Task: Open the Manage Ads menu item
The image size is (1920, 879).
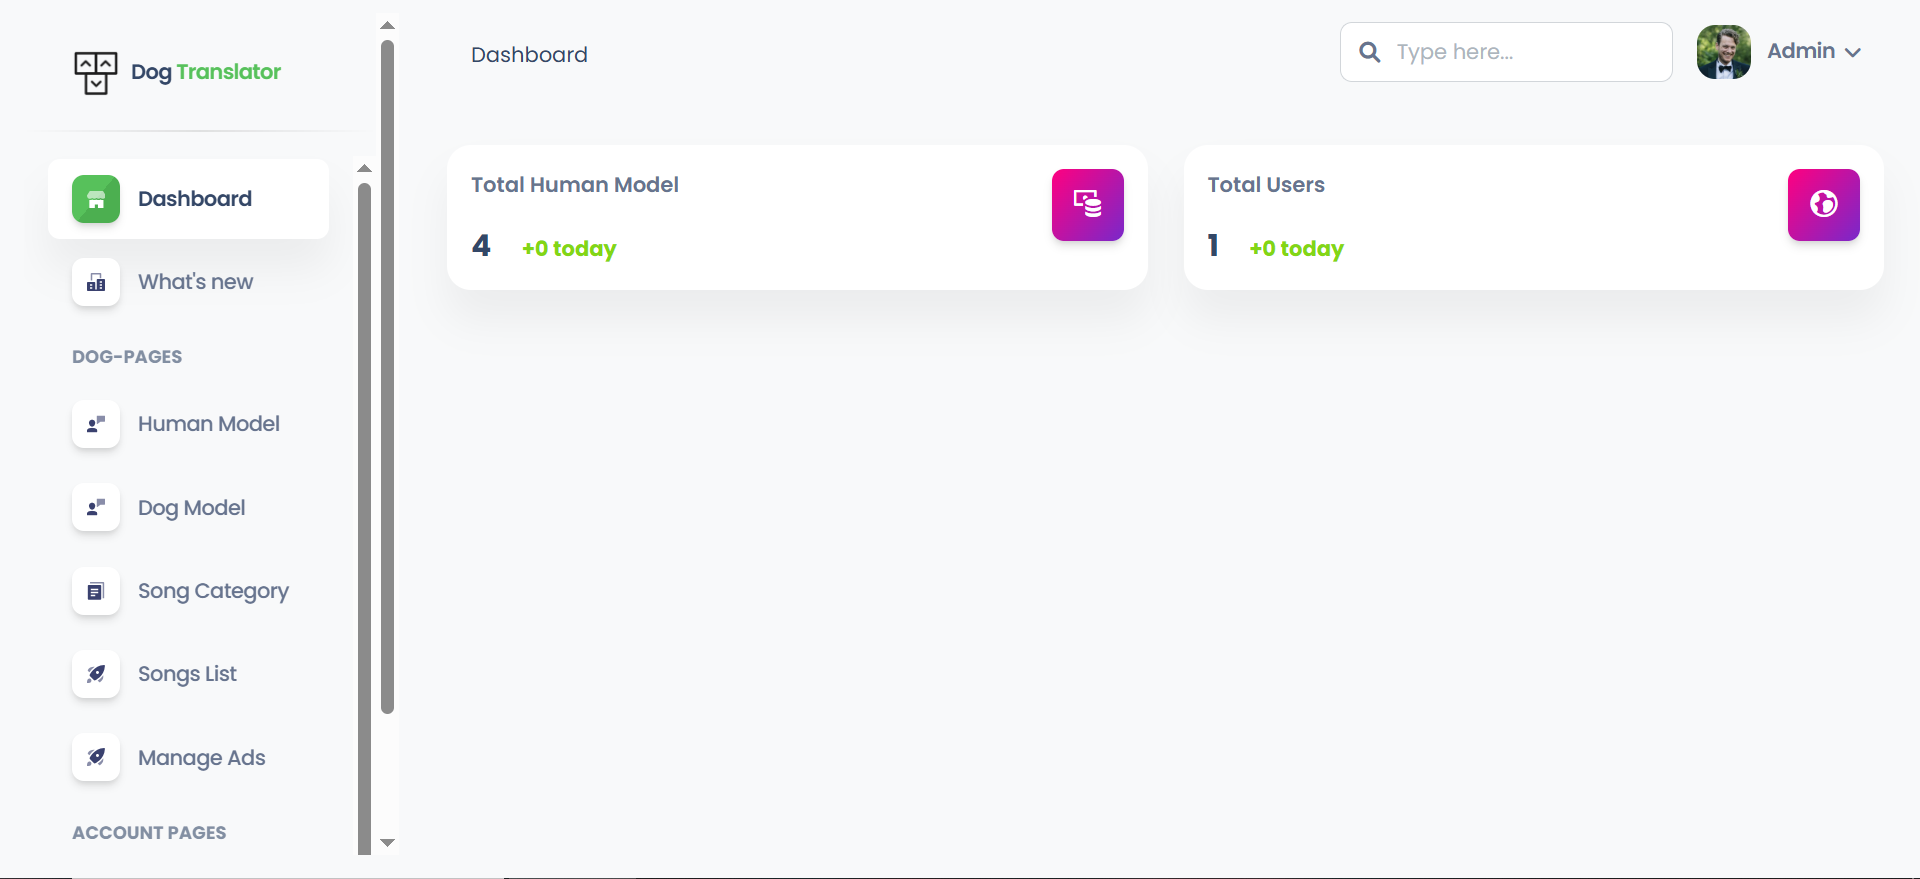Action: click(201, 758)
